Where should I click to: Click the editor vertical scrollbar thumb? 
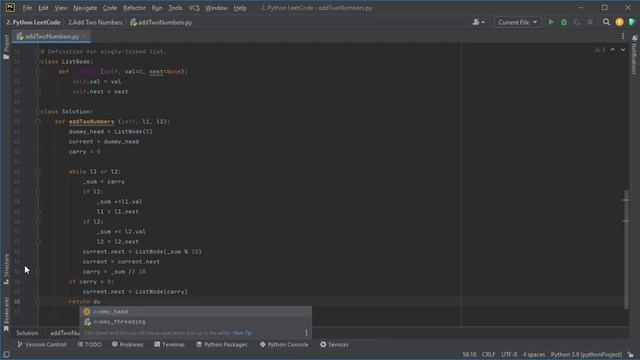click(626, 249)
